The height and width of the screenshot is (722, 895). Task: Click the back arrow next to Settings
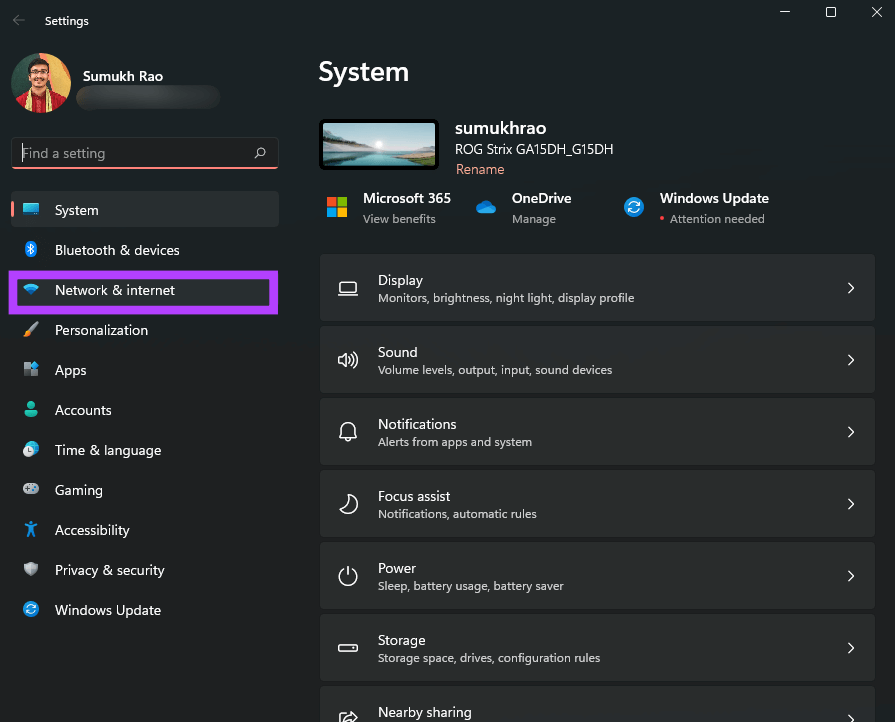click(19, 21)
